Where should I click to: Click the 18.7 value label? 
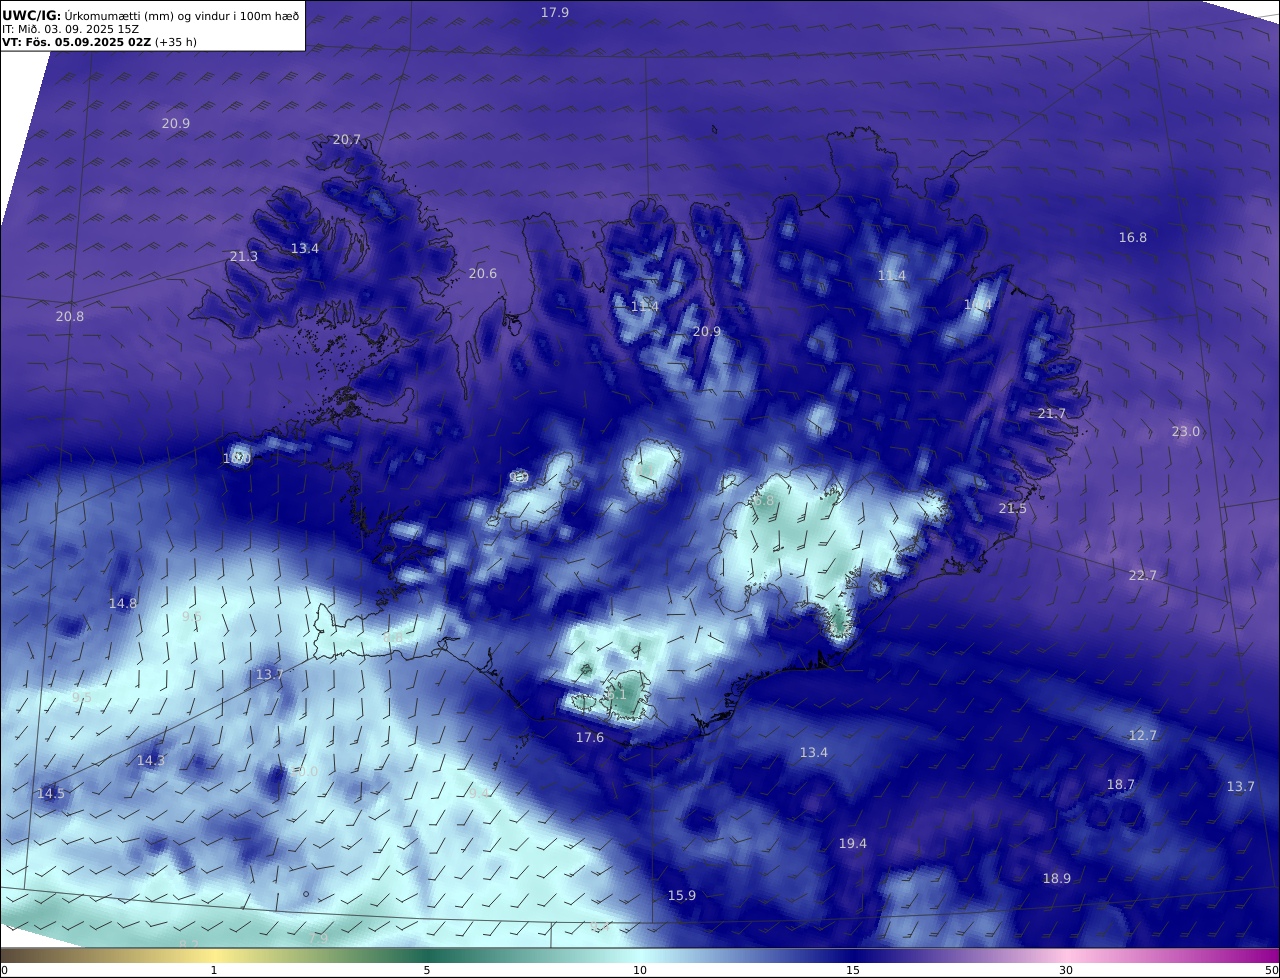pyautogui.click(x=1121, y=785)
